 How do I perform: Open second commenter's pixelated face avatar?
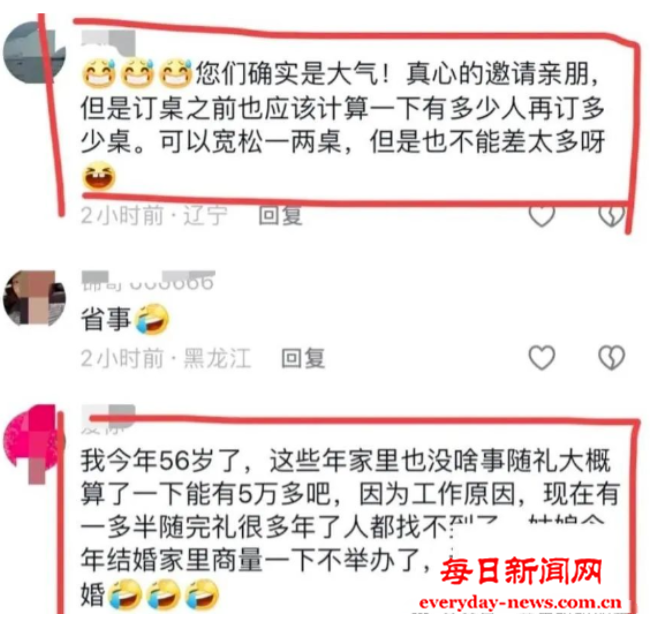coord(34,298)
